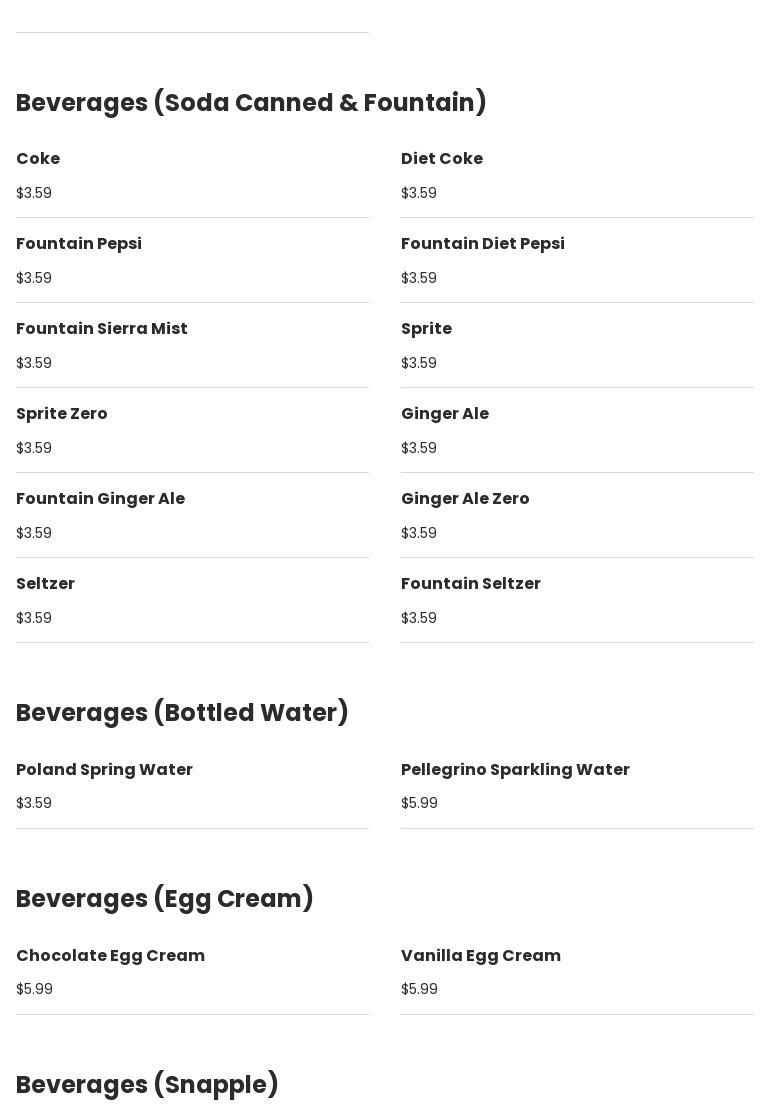Image resolution: width=770 pixels, height=1117 pixels.
Task: Click the Beverages (Soda Canned & Fountain) heading
Action: [x=251, y=103]
